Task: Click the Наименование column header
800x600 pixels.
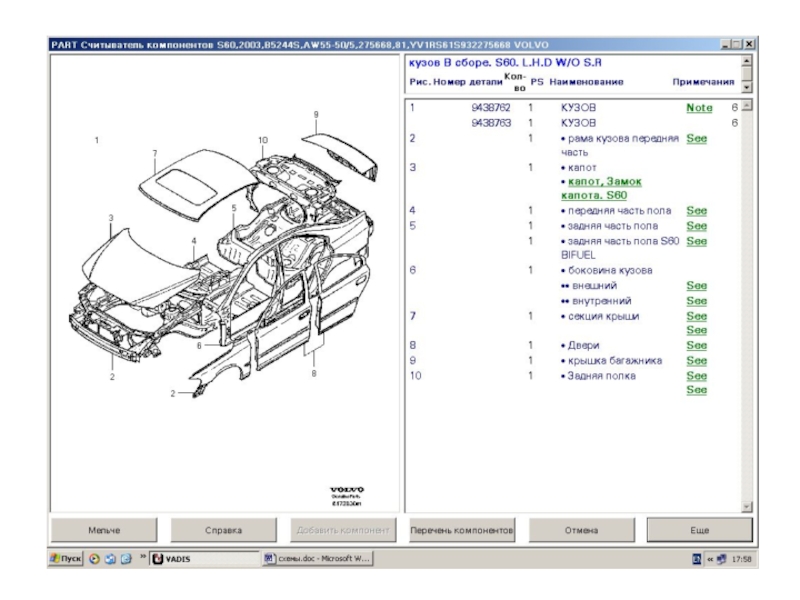Action: pos(586,82)
